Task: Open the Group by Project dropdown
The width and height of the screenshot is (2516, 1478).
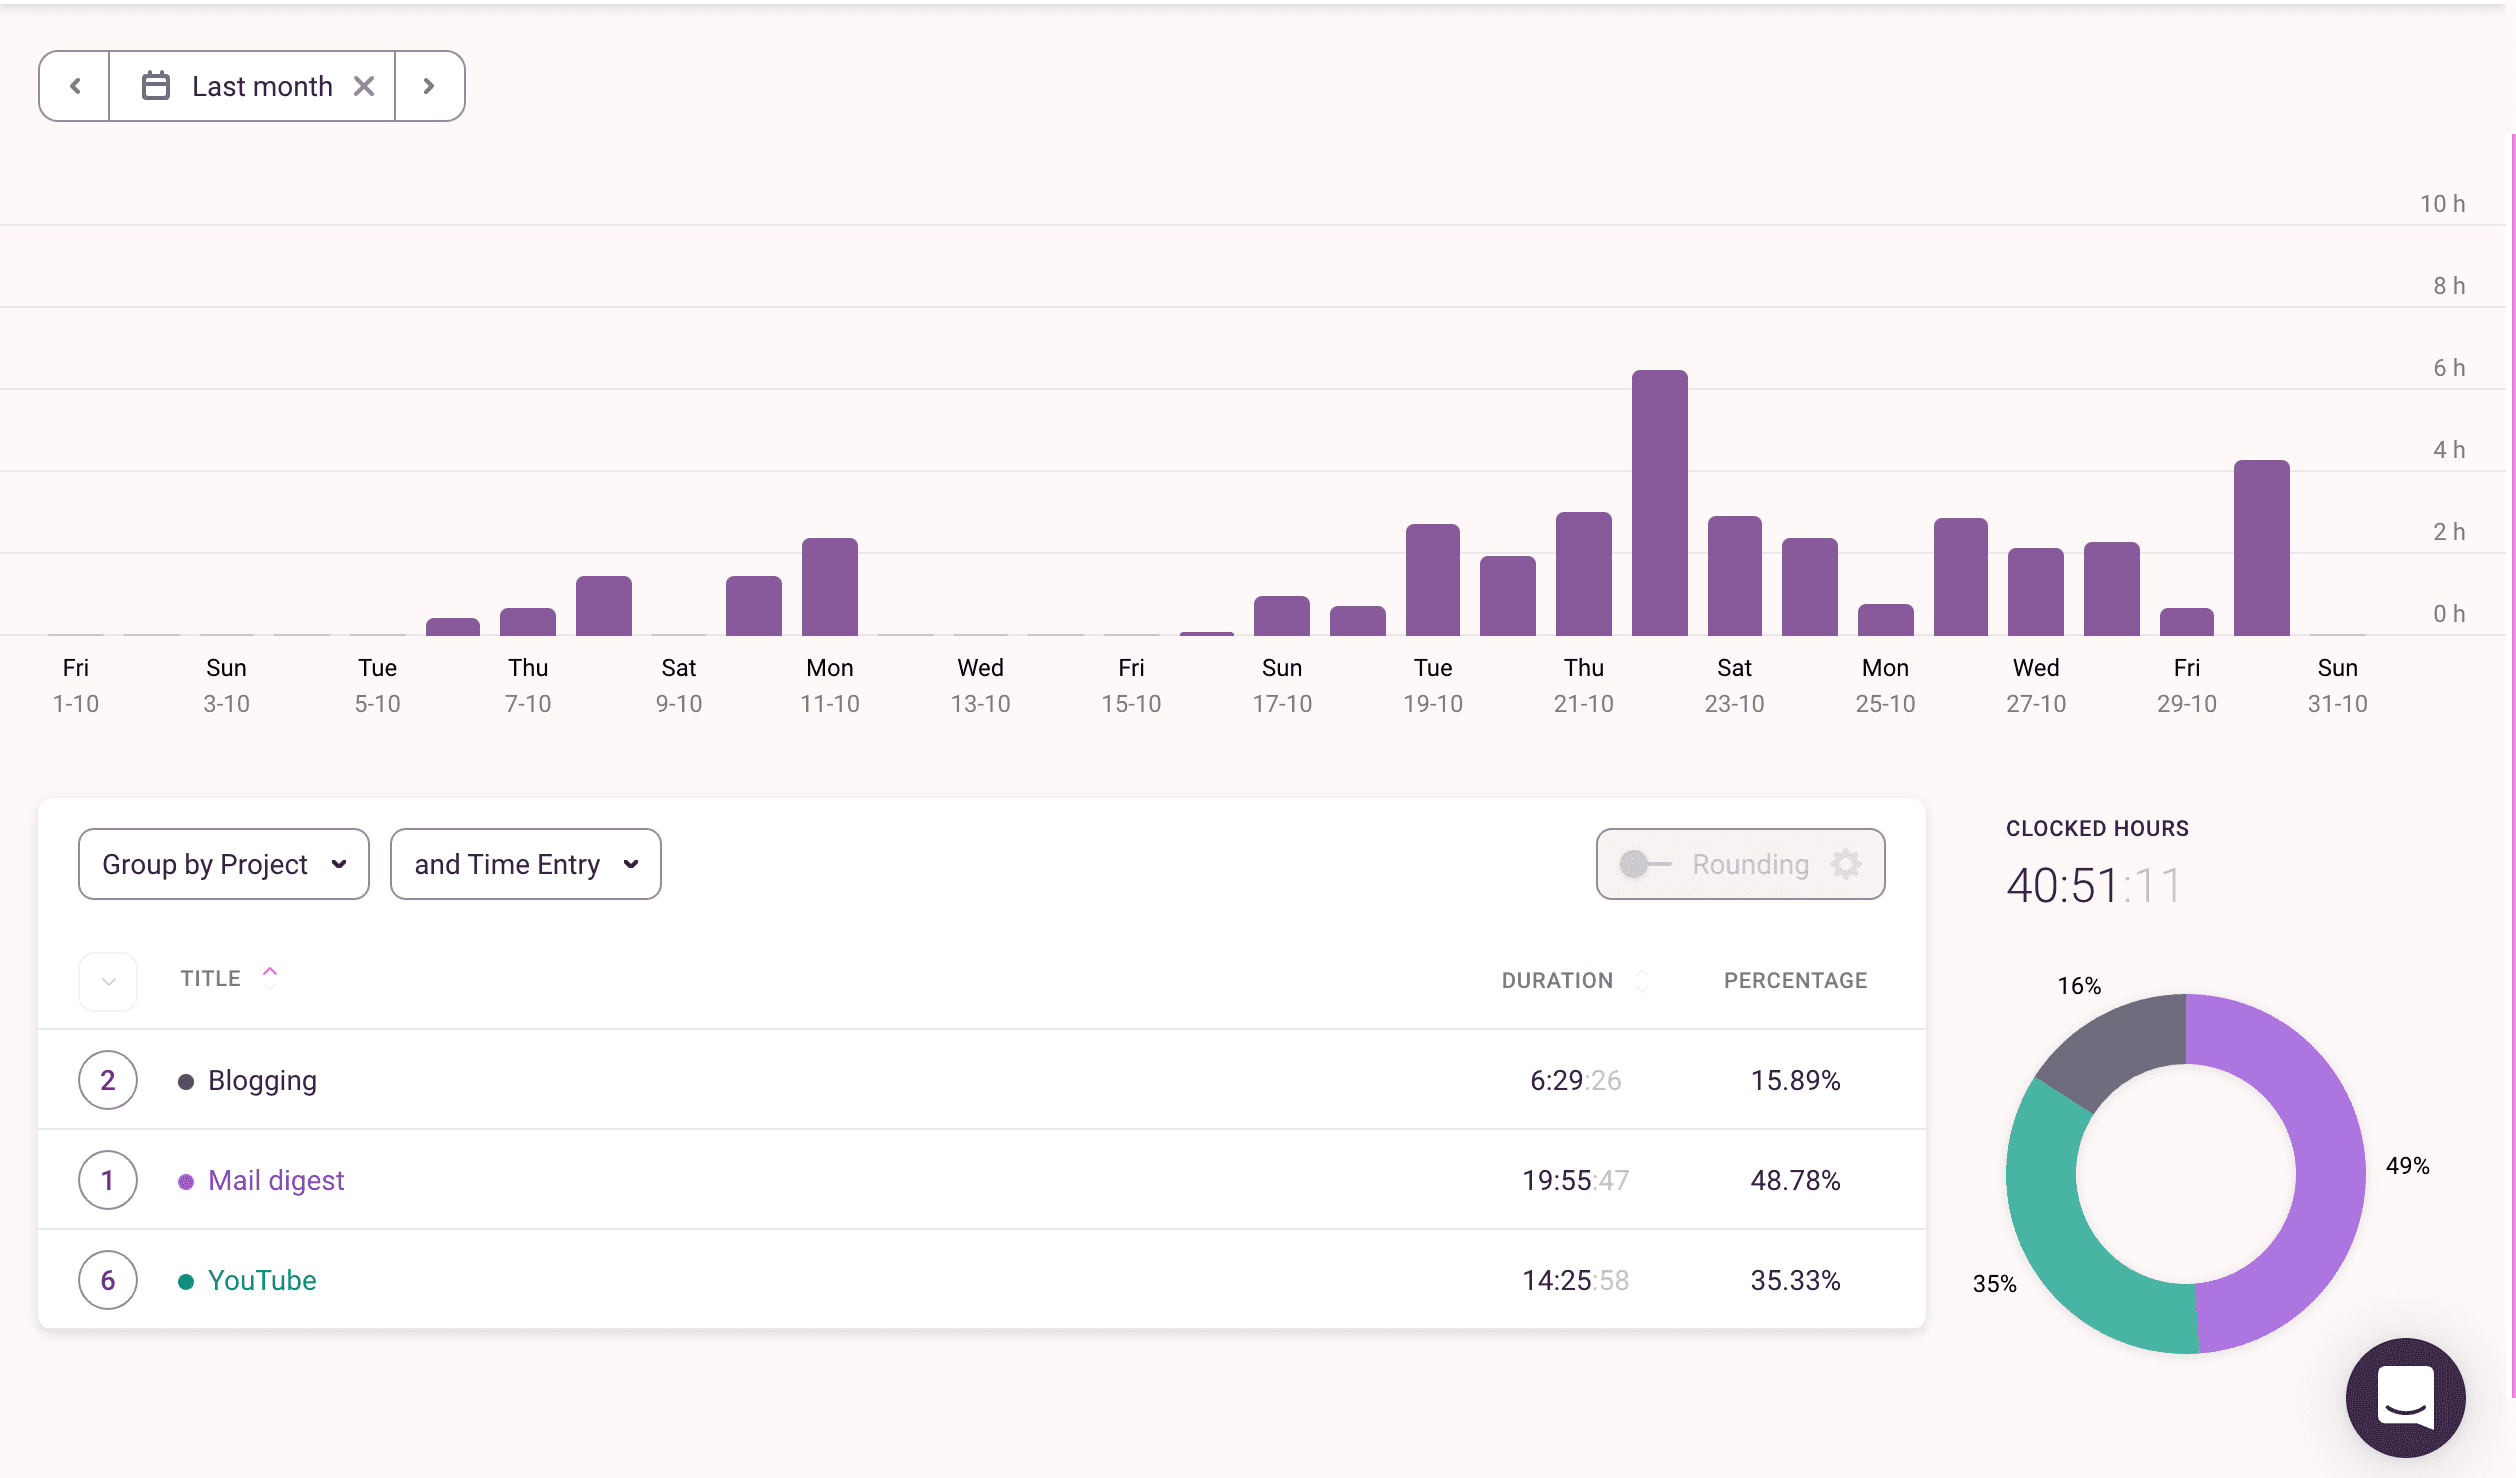Action: pyautogui.click(x=222, y=864)
